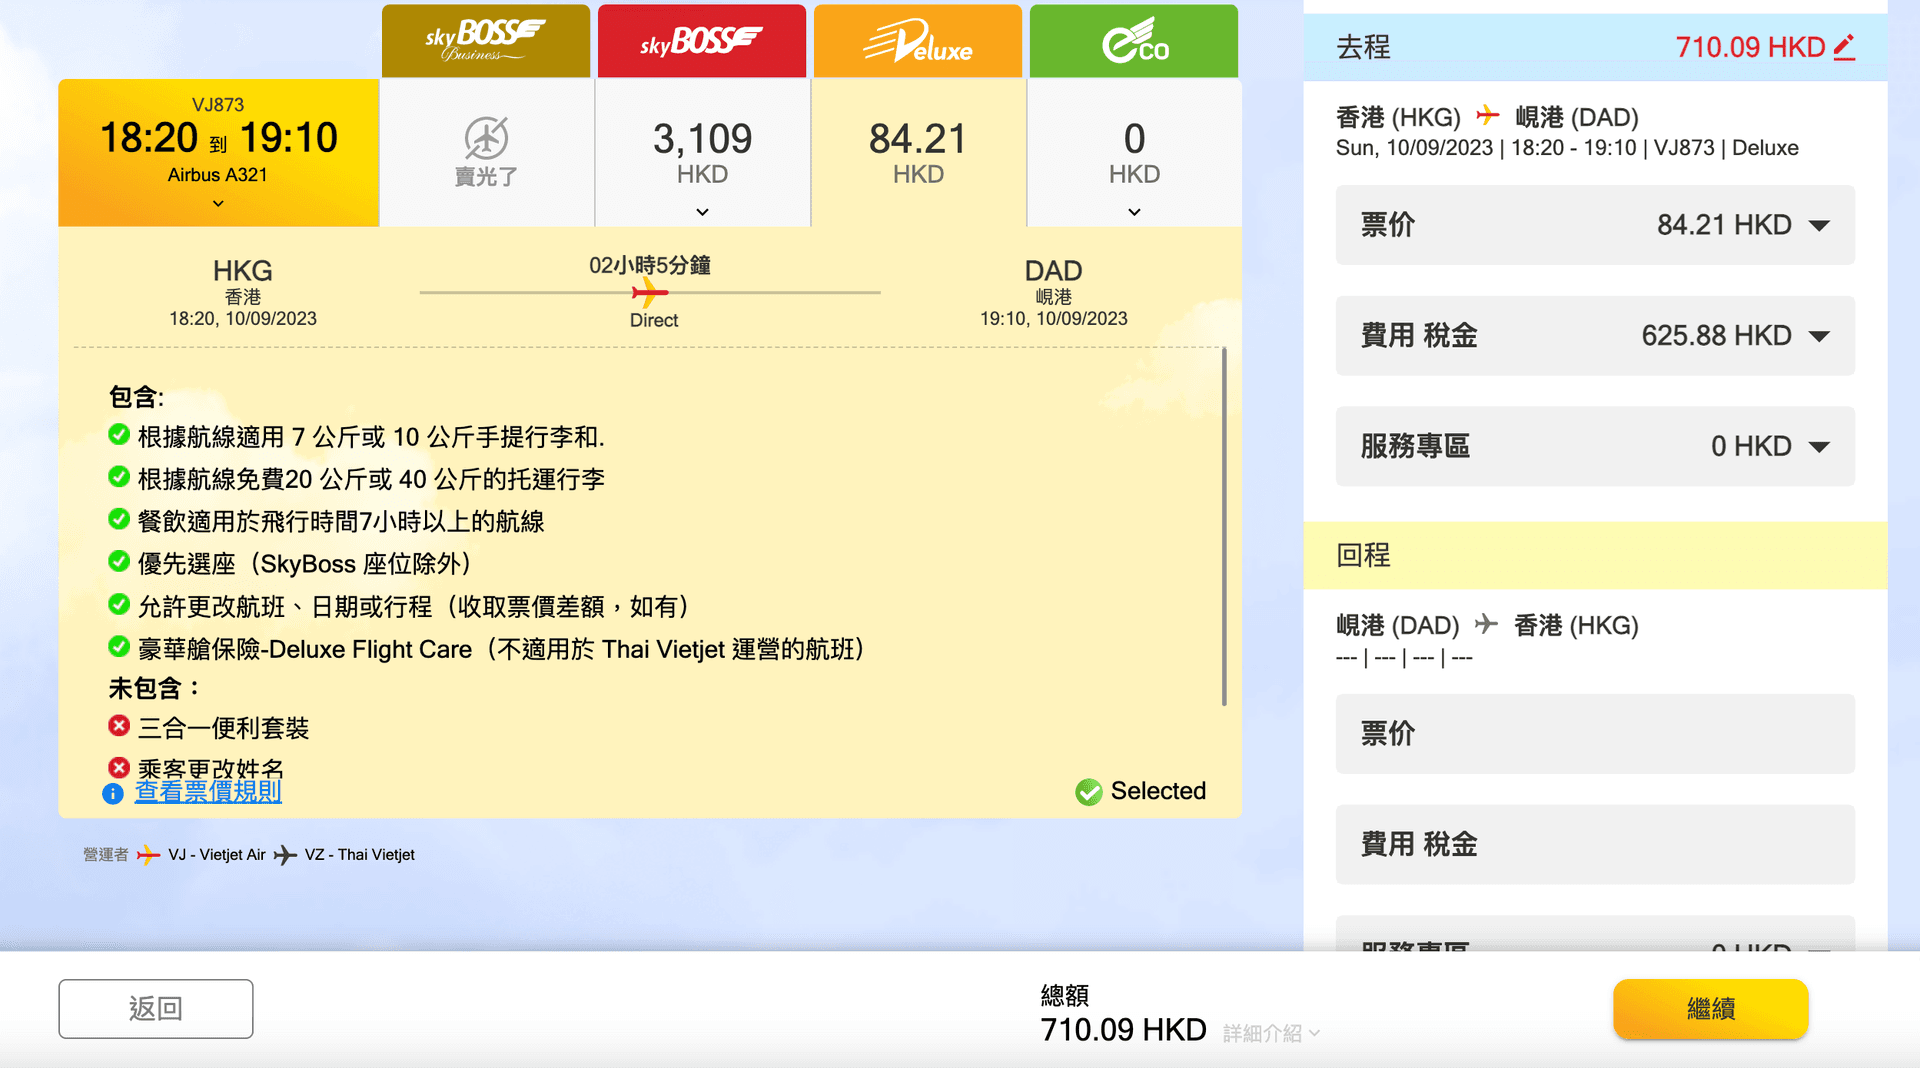Image resolution: width=1920 pixels, height=1068 pixels.
Task: Select the green Eco fare class header
Action: click(1134, 41)
